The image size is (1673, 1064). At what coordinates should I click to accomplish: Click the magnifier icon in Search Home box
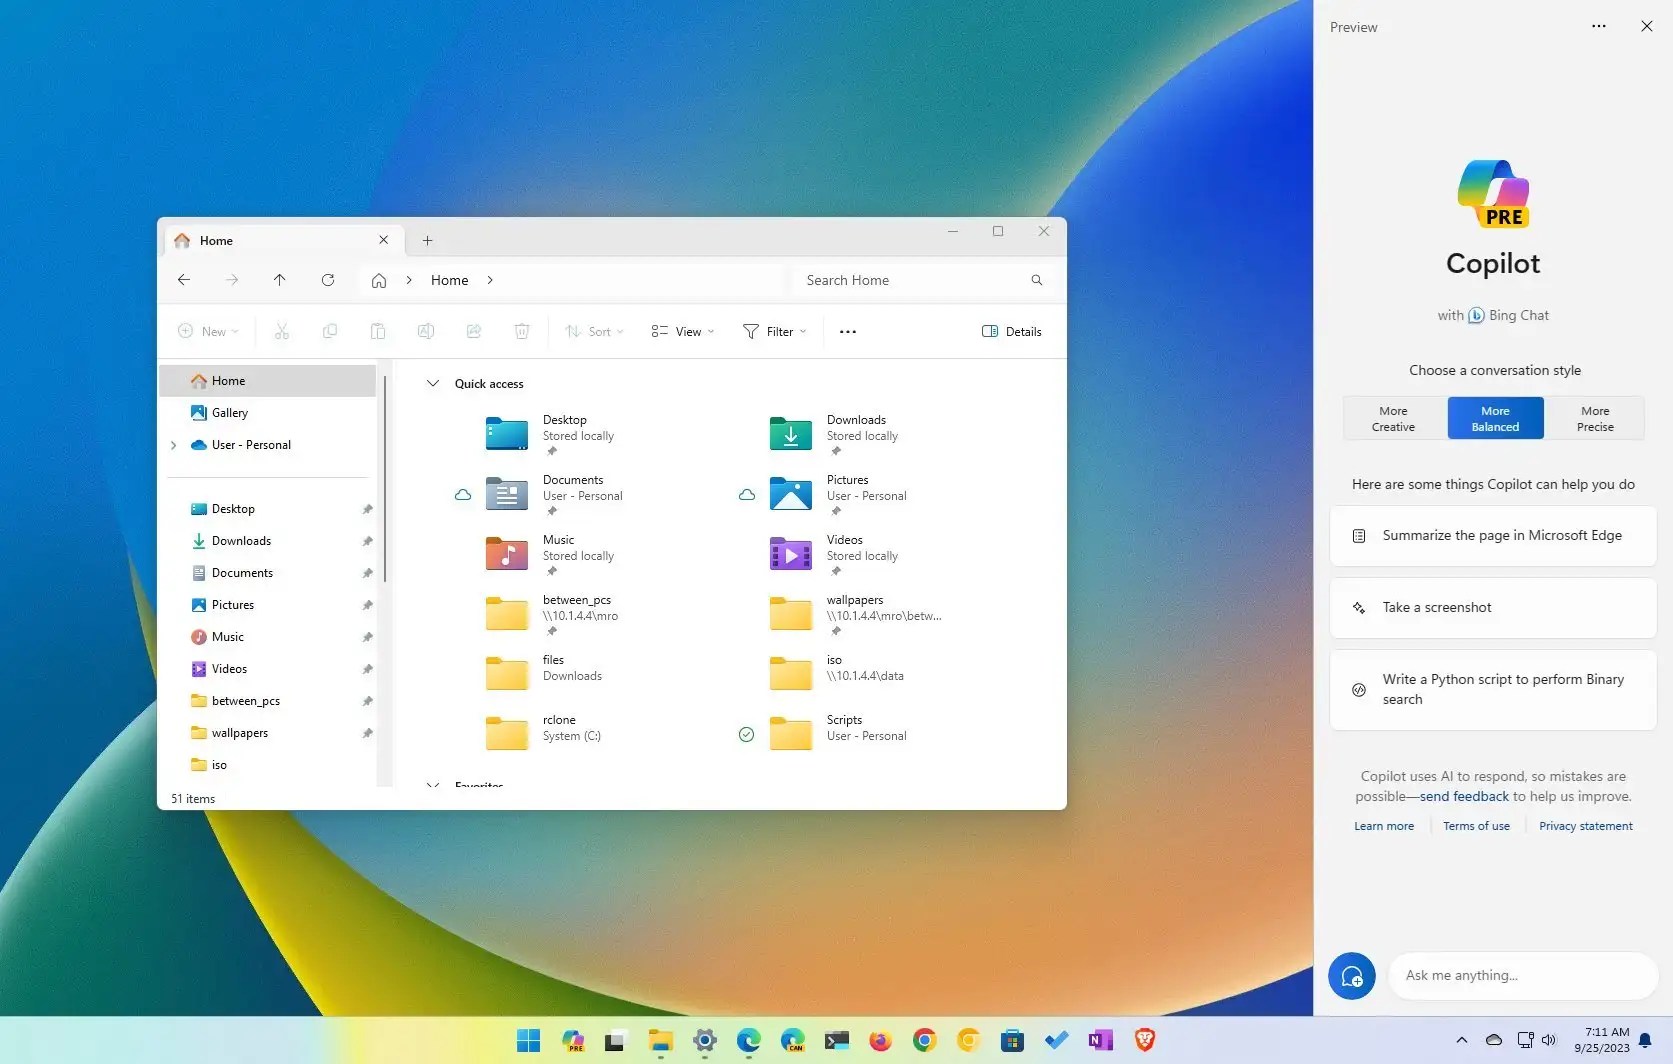[1037, 280]
